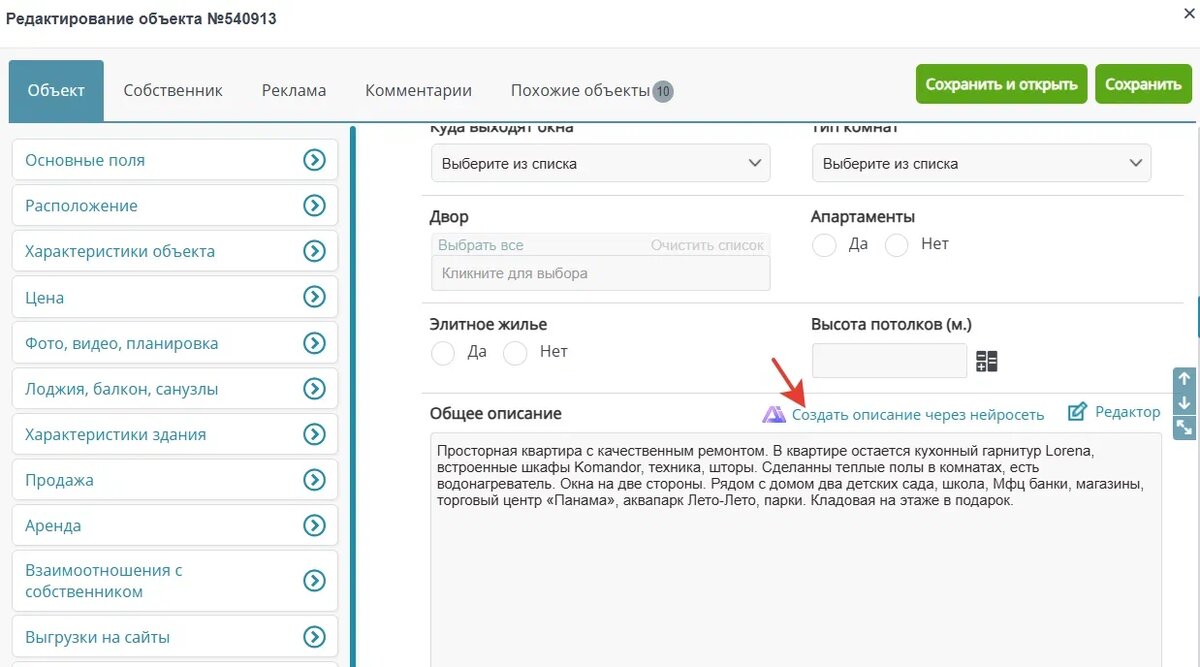
Task: Click the Сохранить button
Action: point(1143,84)
